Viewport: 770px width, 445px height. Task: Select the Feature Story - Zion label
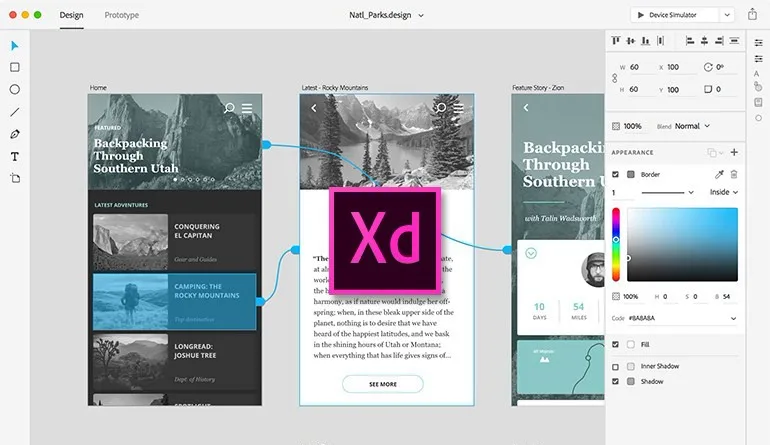coord(538,87)
